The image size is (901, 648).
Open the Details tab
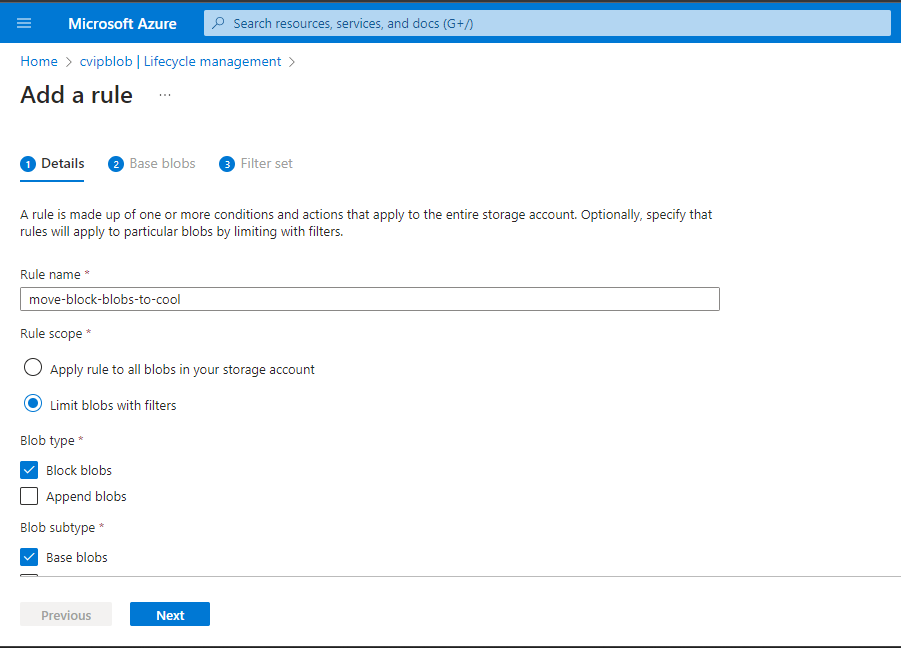click(62, 163)
